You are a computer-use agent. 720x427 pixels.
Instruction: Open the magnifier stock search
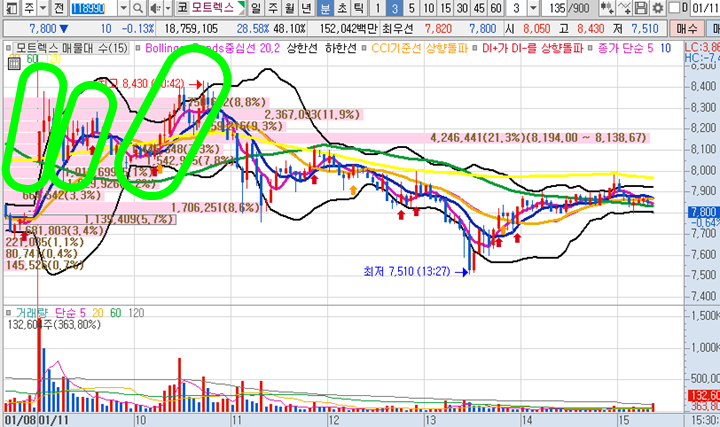tap(138, 8)
